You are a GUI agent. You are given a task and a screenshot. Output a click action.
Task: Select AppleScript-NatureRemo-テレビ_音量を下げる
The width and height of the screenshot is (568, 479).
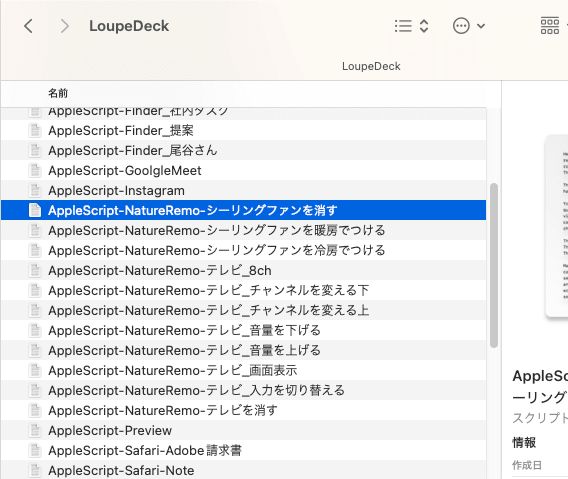pyautogui.click(x=243, y=330)
